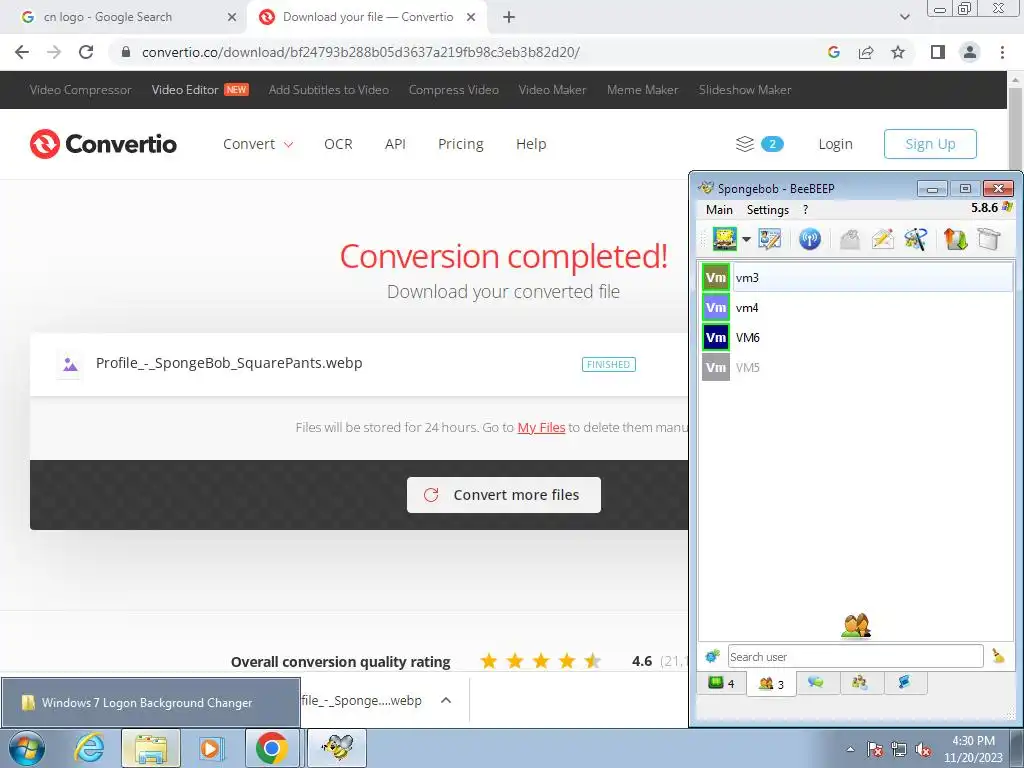Click the gear filter icon beside Search user
Screen dimensions: 1024x768
(712, 656)
